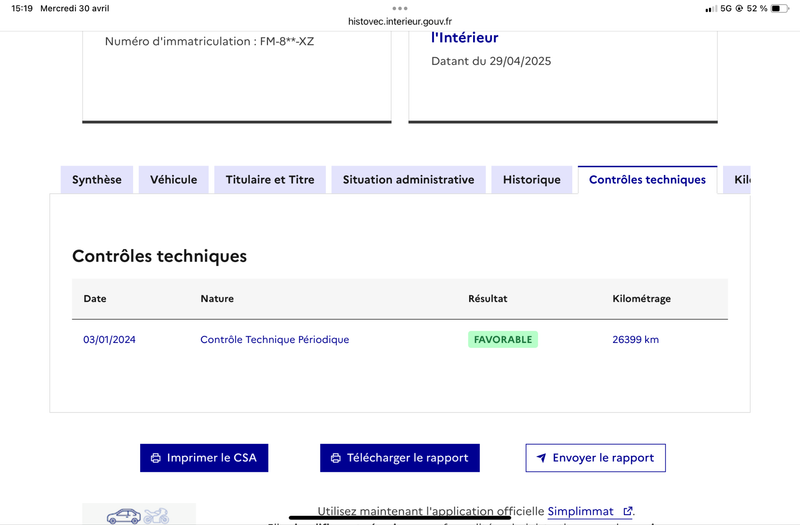Click the printer icon in Télécharger le rapport

pos(336,458)
